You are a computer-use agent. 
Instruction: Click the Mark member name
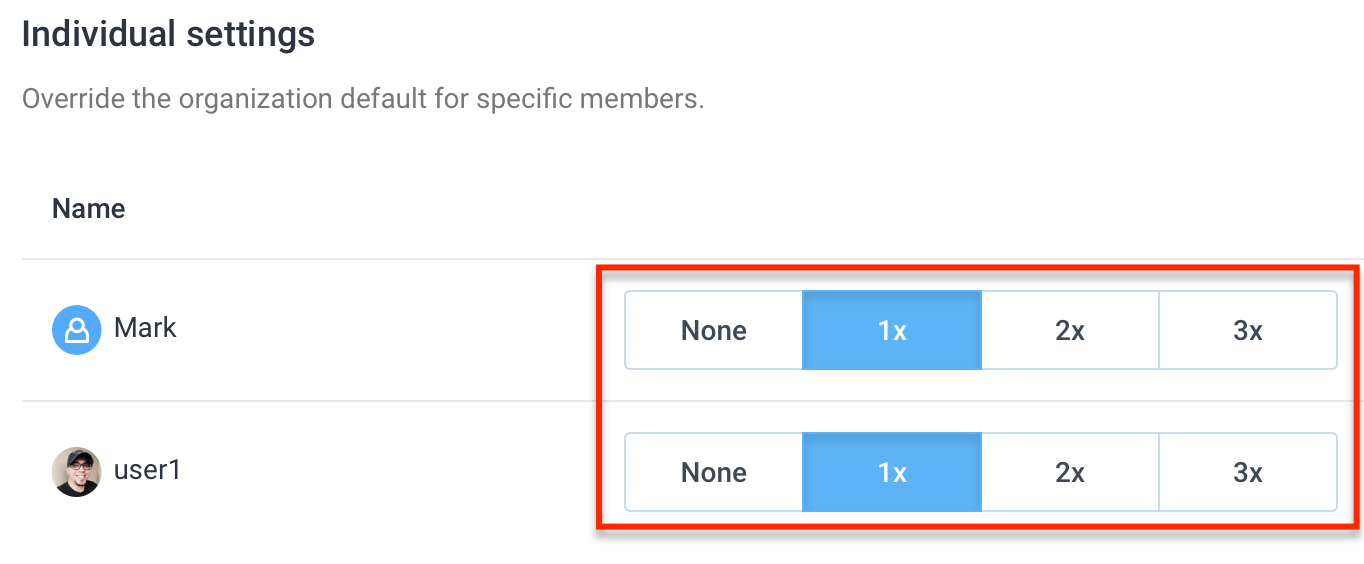tap(145, 328)
